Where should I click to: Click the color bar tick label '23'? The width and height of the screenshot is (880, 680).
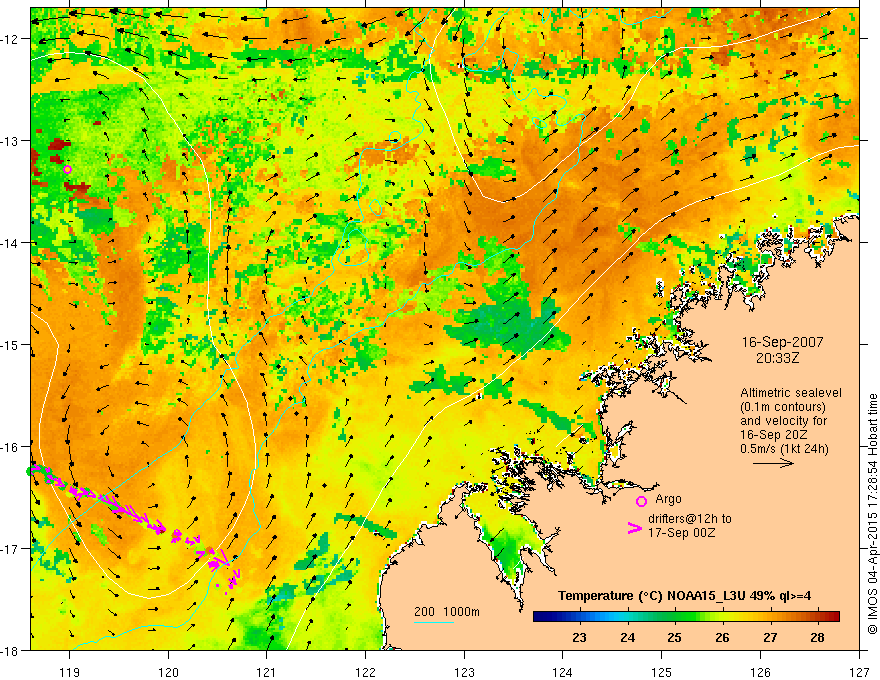(579, 637)
